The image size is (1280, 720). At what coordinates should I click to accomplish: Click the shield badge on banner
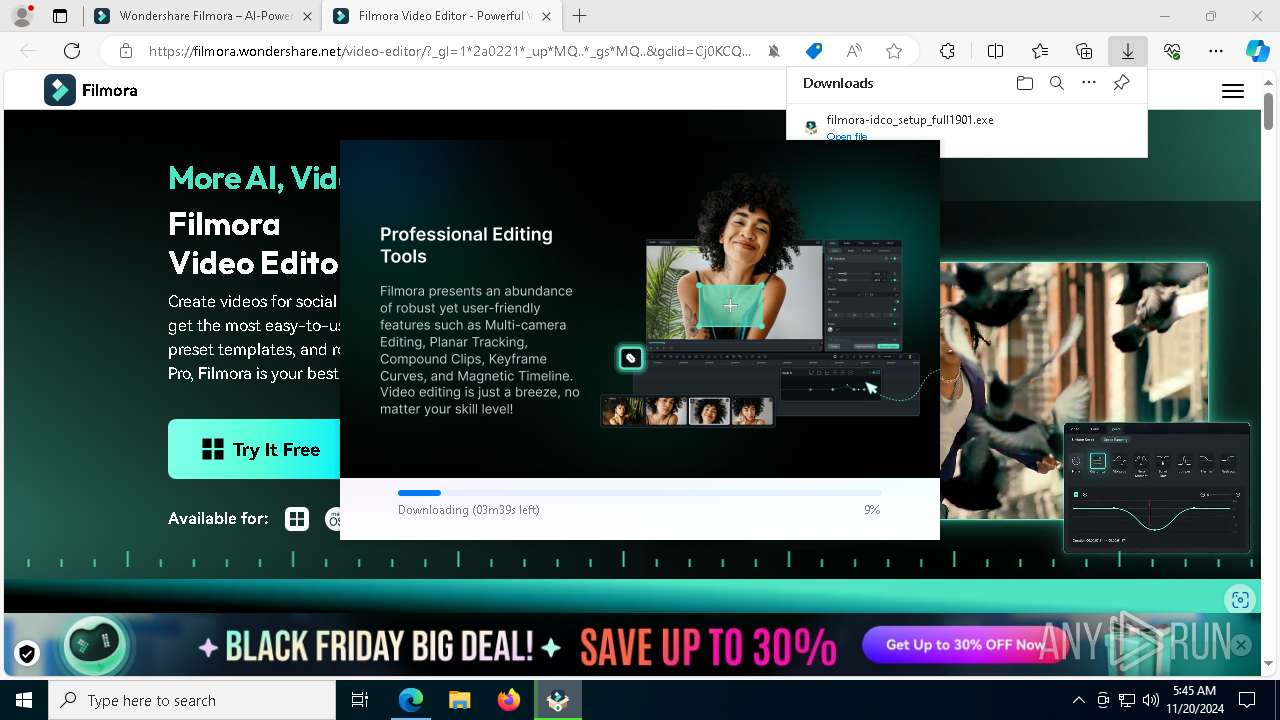tap(27, 653)
